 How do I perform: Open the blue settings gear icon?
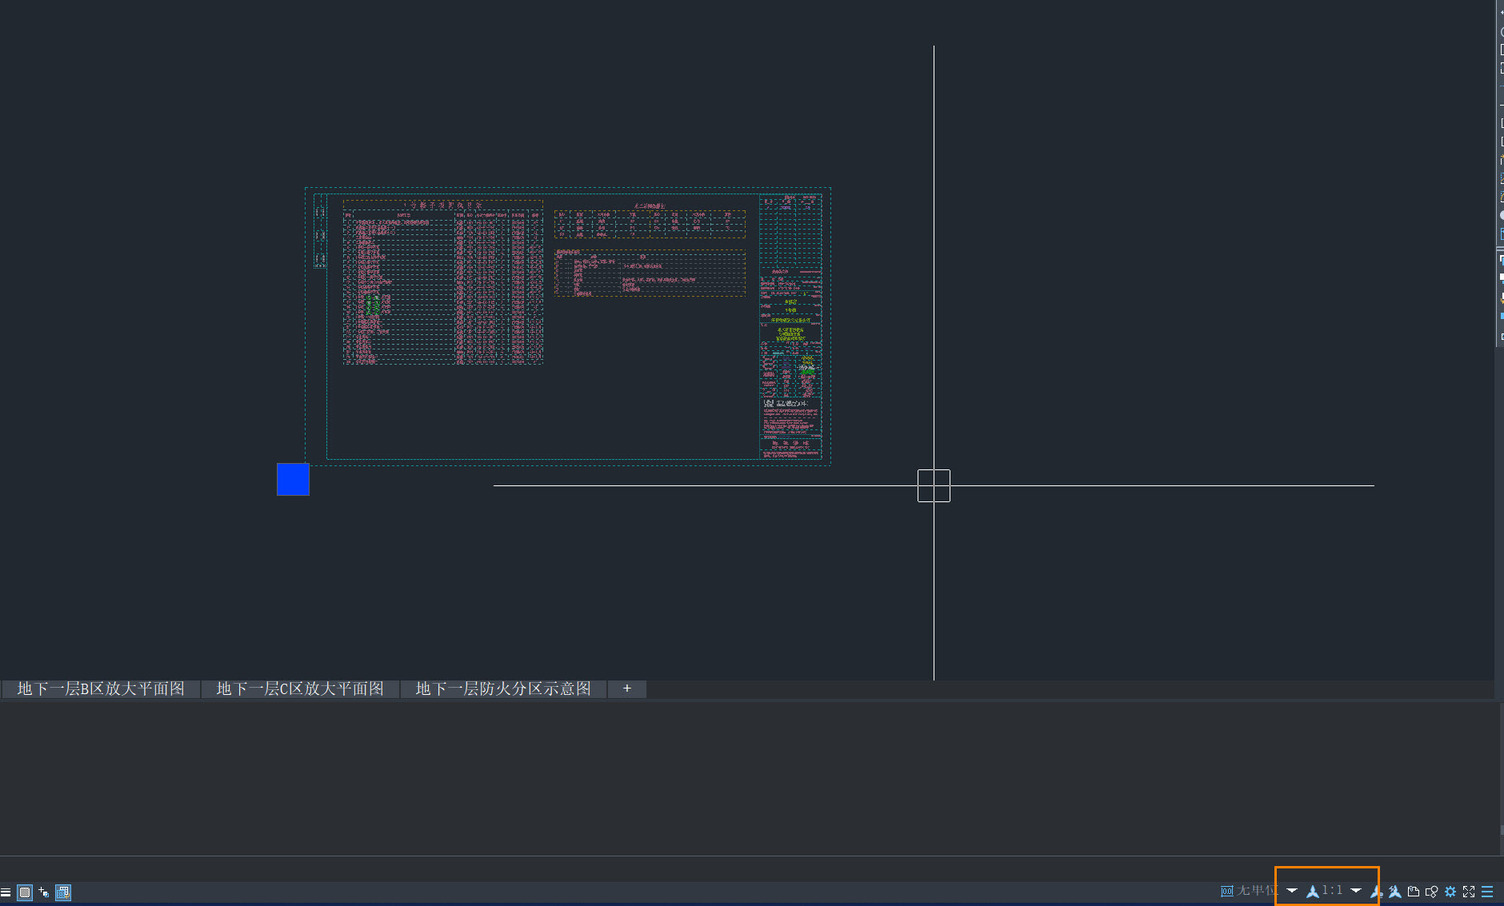point(1450,891)
